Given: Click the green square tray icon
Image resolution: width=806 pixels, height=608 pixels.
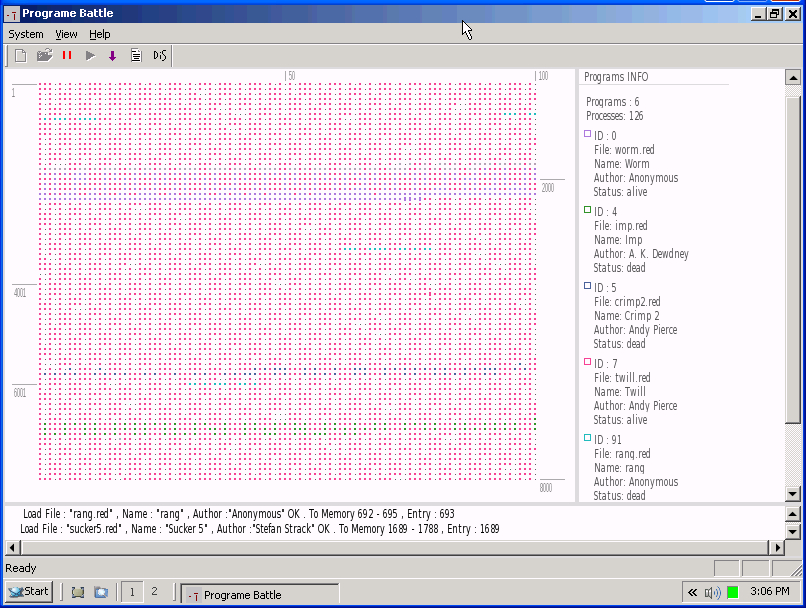Looking at the screenshot, I should tap(733, 593).
